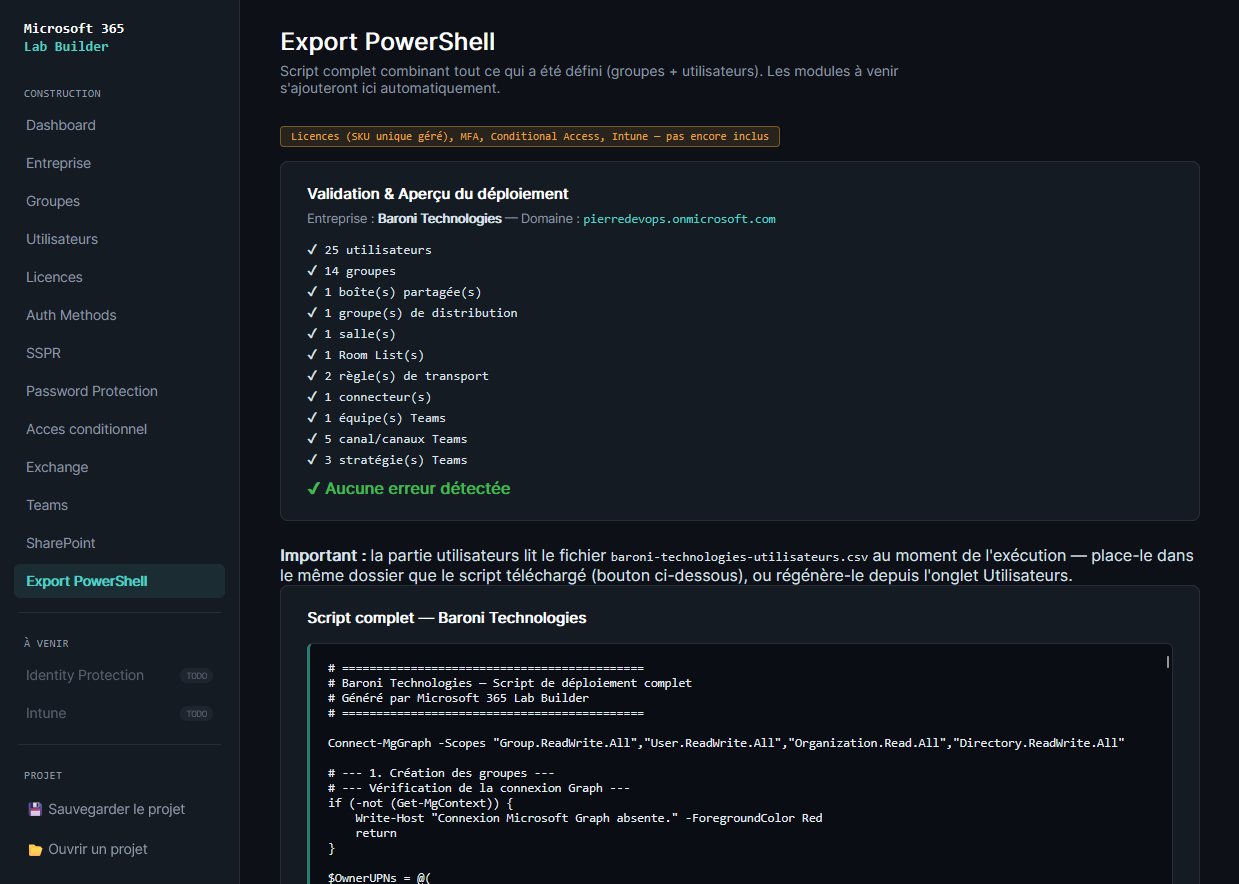The height and width of the screenshot is (884, 1239).
Task: Click Validation & Aperçu du déploiement heading
Action: coord(437,193)
